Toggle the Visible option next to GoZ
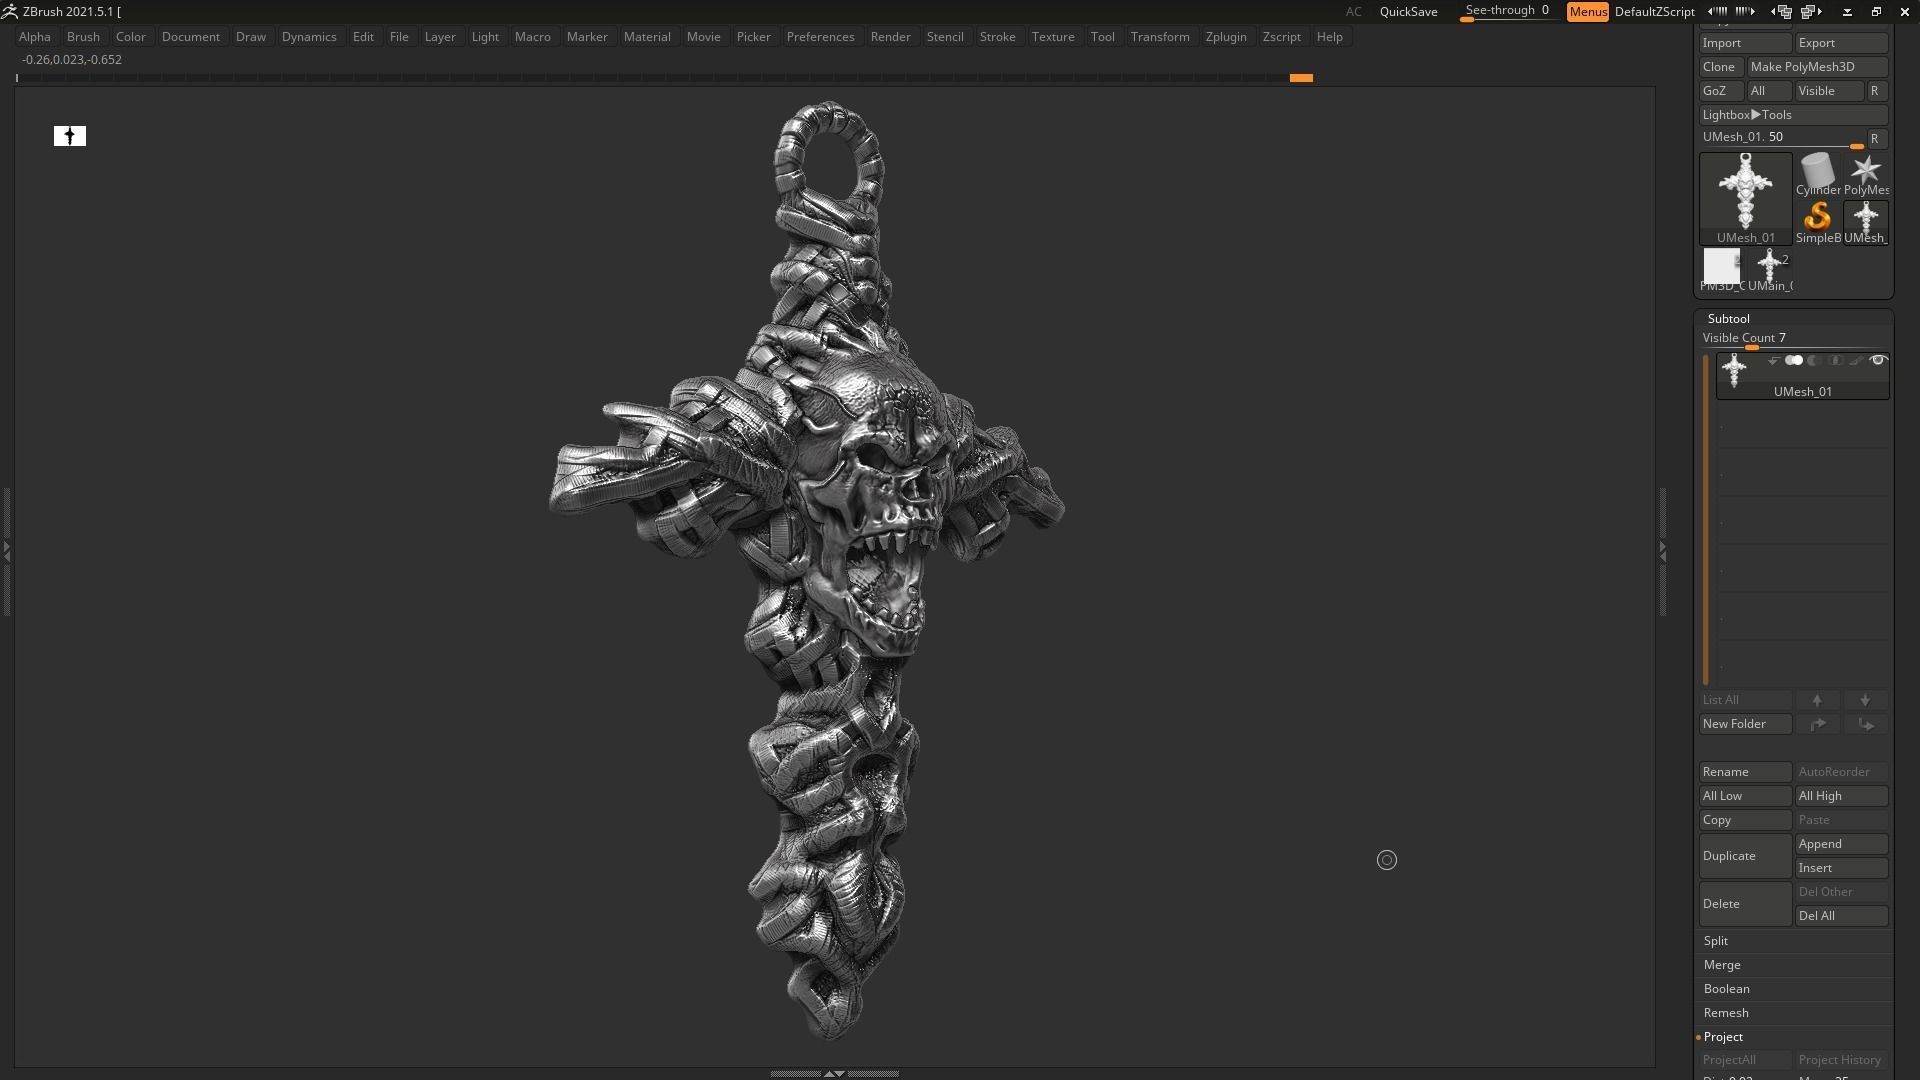Viewport: 1920px width, 1080px height. [1829, 91]
